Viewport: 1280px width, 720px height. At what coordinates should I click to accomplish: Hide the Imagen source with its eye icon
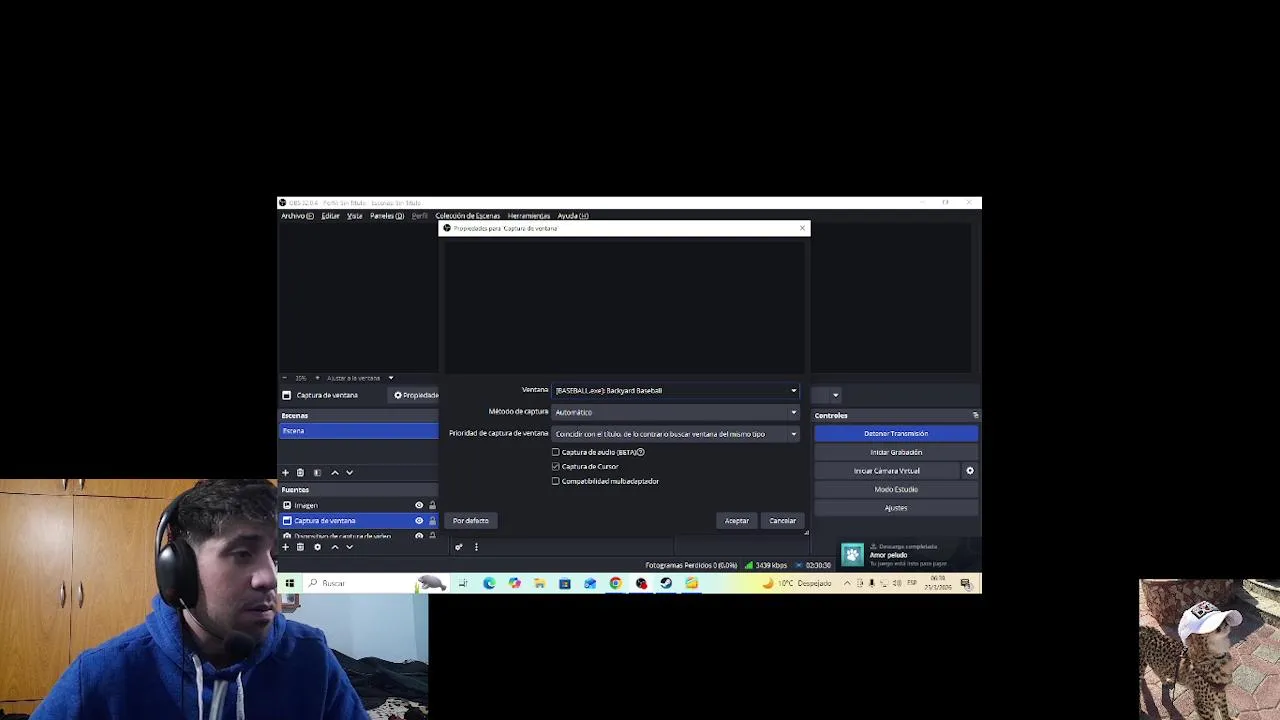(419, 505)
